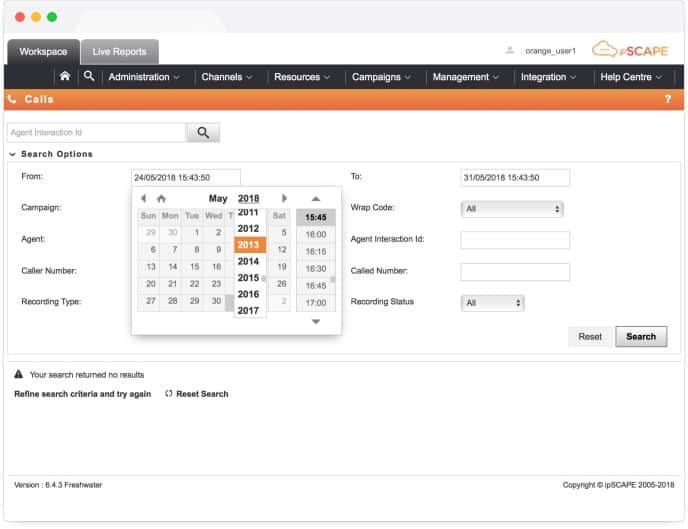This screenshot has height=529, width=688.
Task: Go to next month in calendar
Action: (x=285, y=198)
